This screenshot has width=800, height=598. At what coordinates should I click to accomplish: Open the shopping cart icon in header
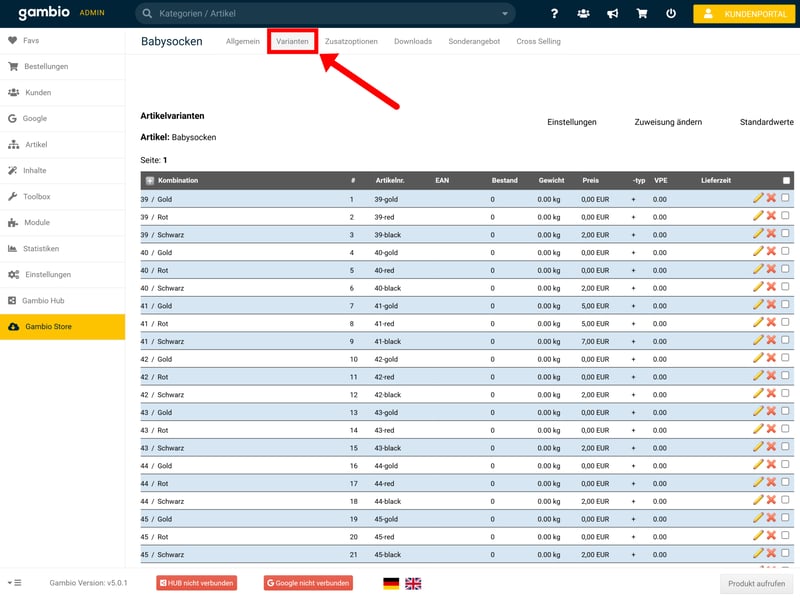tap(641, 14)
